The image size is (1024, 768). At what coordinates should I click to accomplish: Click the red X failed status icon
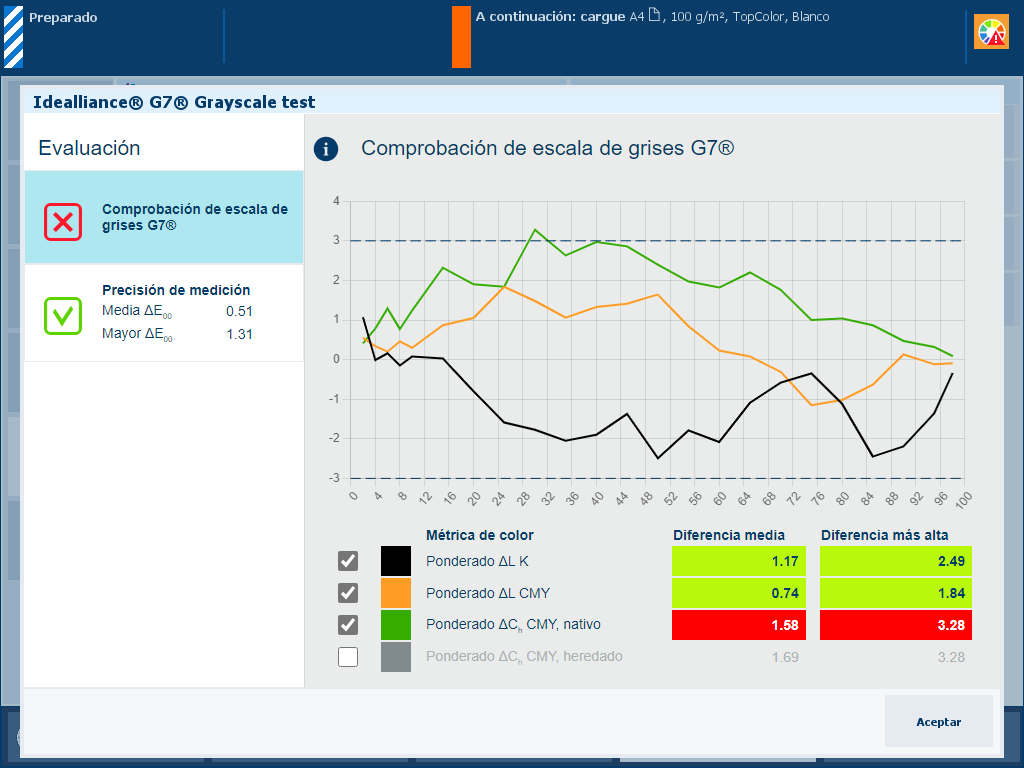63,222
